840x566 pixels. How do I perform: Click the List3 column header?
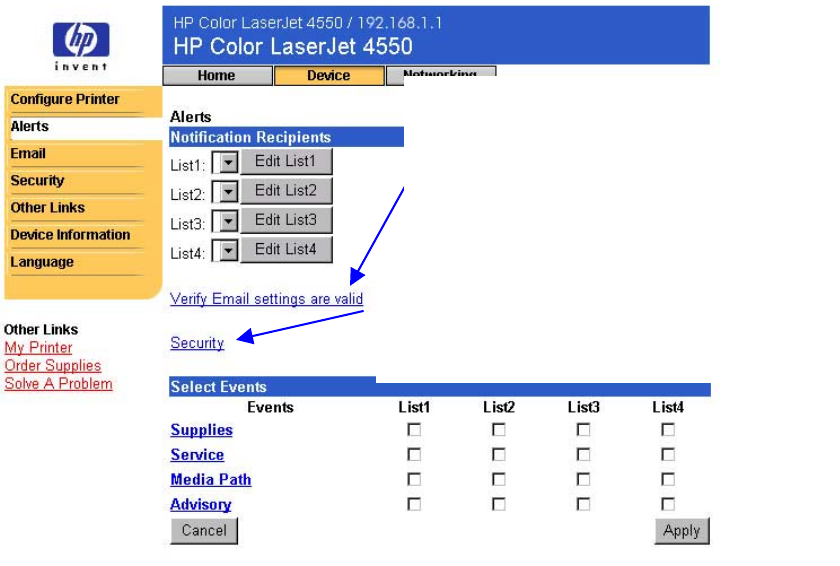(583, 407)
